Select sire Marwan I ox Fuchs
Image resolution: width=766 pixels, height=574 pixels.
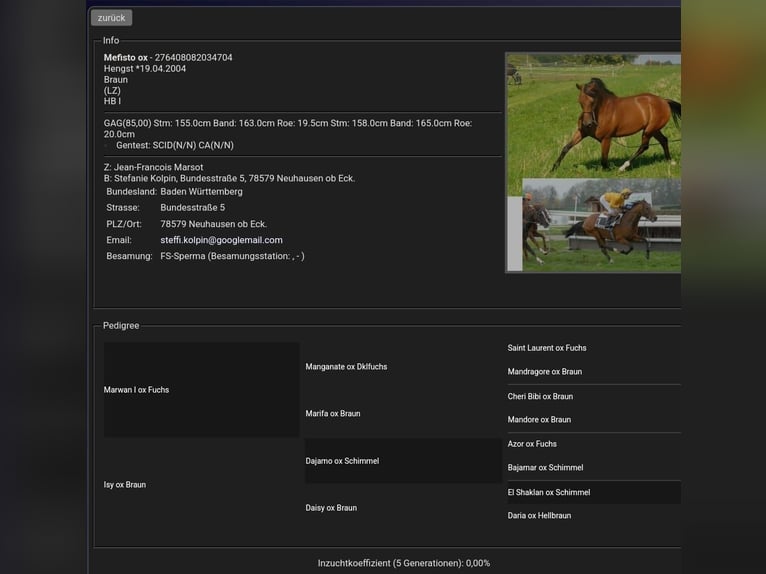(137, 390)
